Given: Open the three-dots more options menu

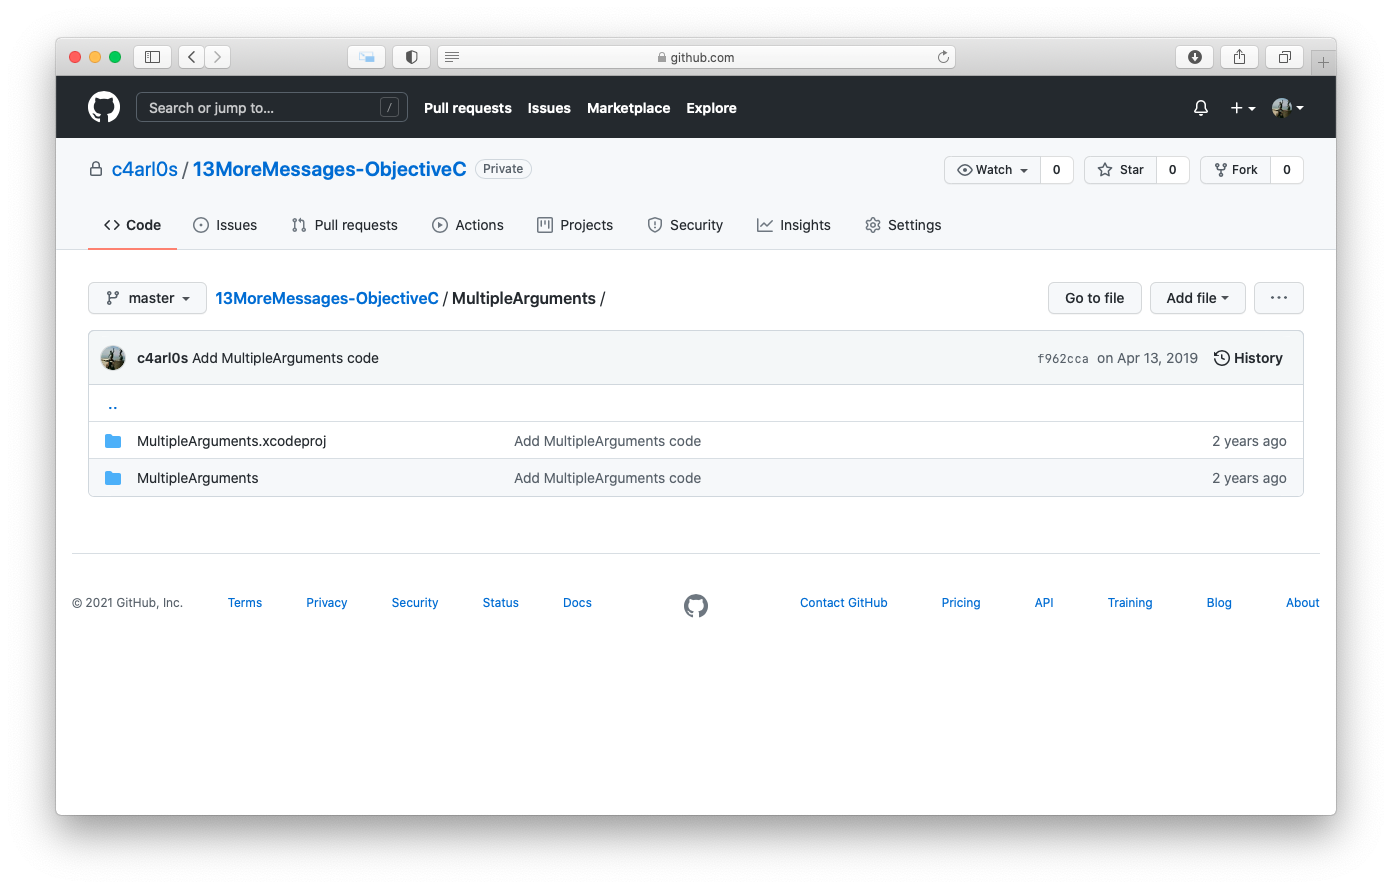Looking at the screenshot, I should (1279, 298).
